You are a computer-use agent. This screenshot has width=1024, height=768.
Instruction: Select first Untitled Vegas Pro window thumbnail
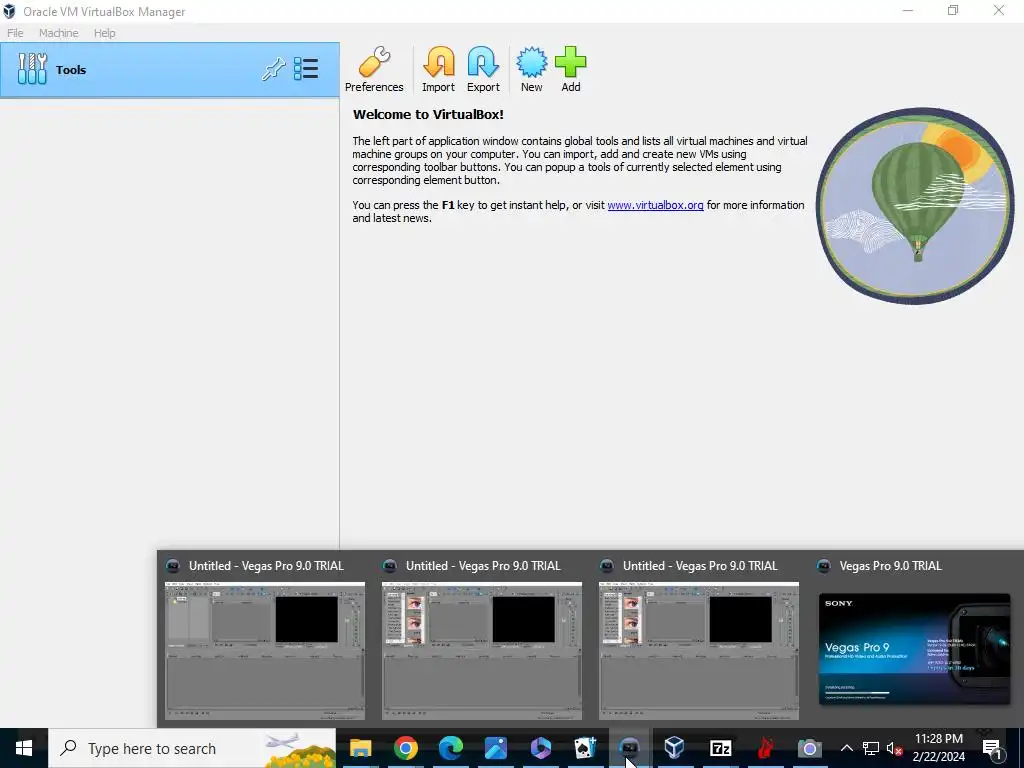click(265, 651)
